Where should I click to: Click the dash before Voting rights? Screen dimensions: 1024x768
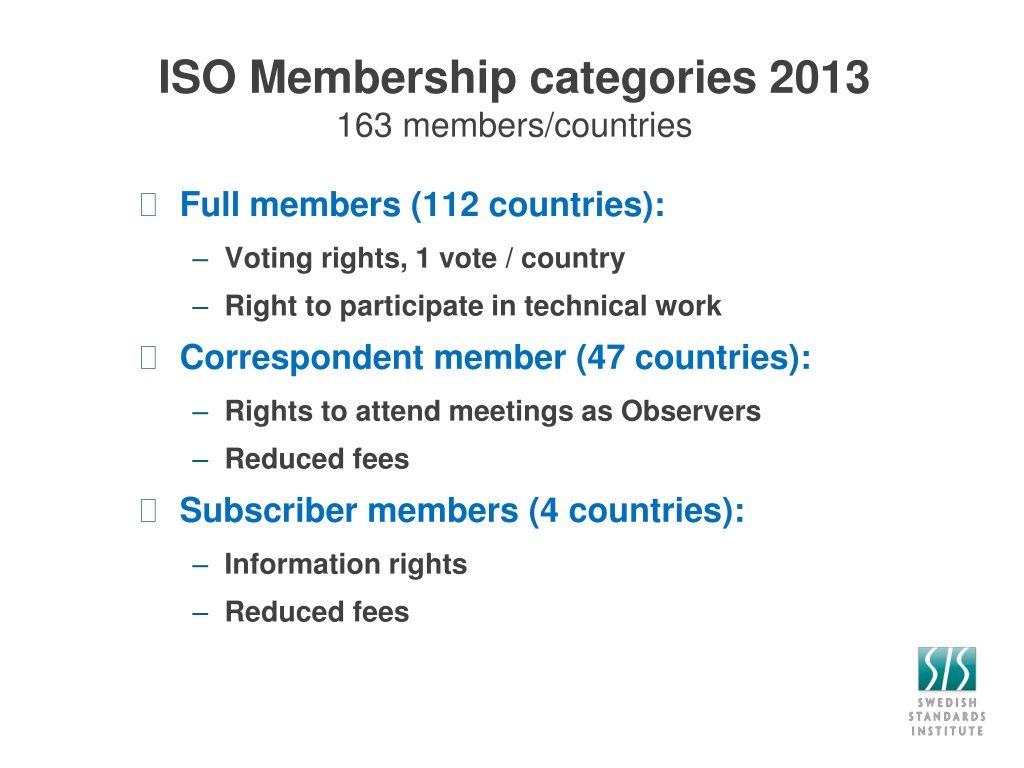tap(200, 260)
